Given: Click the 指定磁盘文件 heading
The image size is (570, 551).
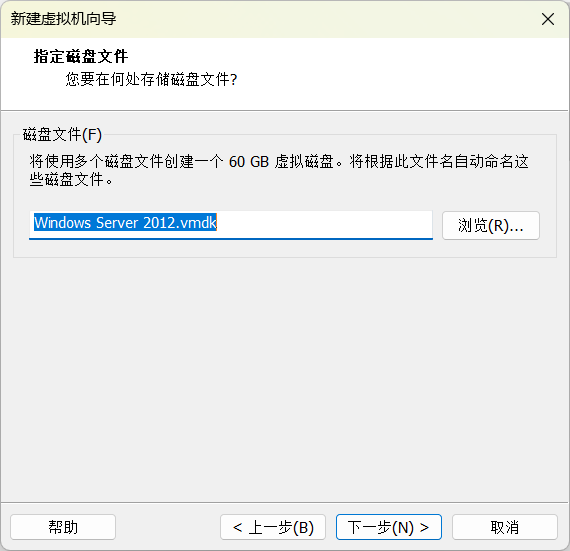Looking at the screenshot, I should (81, 56).
